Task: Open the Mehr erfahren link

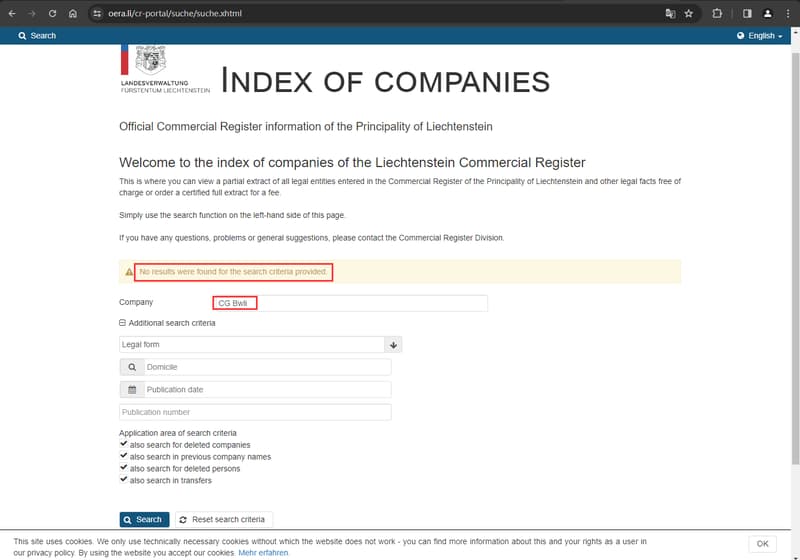Action: click(x=263, y=553)
